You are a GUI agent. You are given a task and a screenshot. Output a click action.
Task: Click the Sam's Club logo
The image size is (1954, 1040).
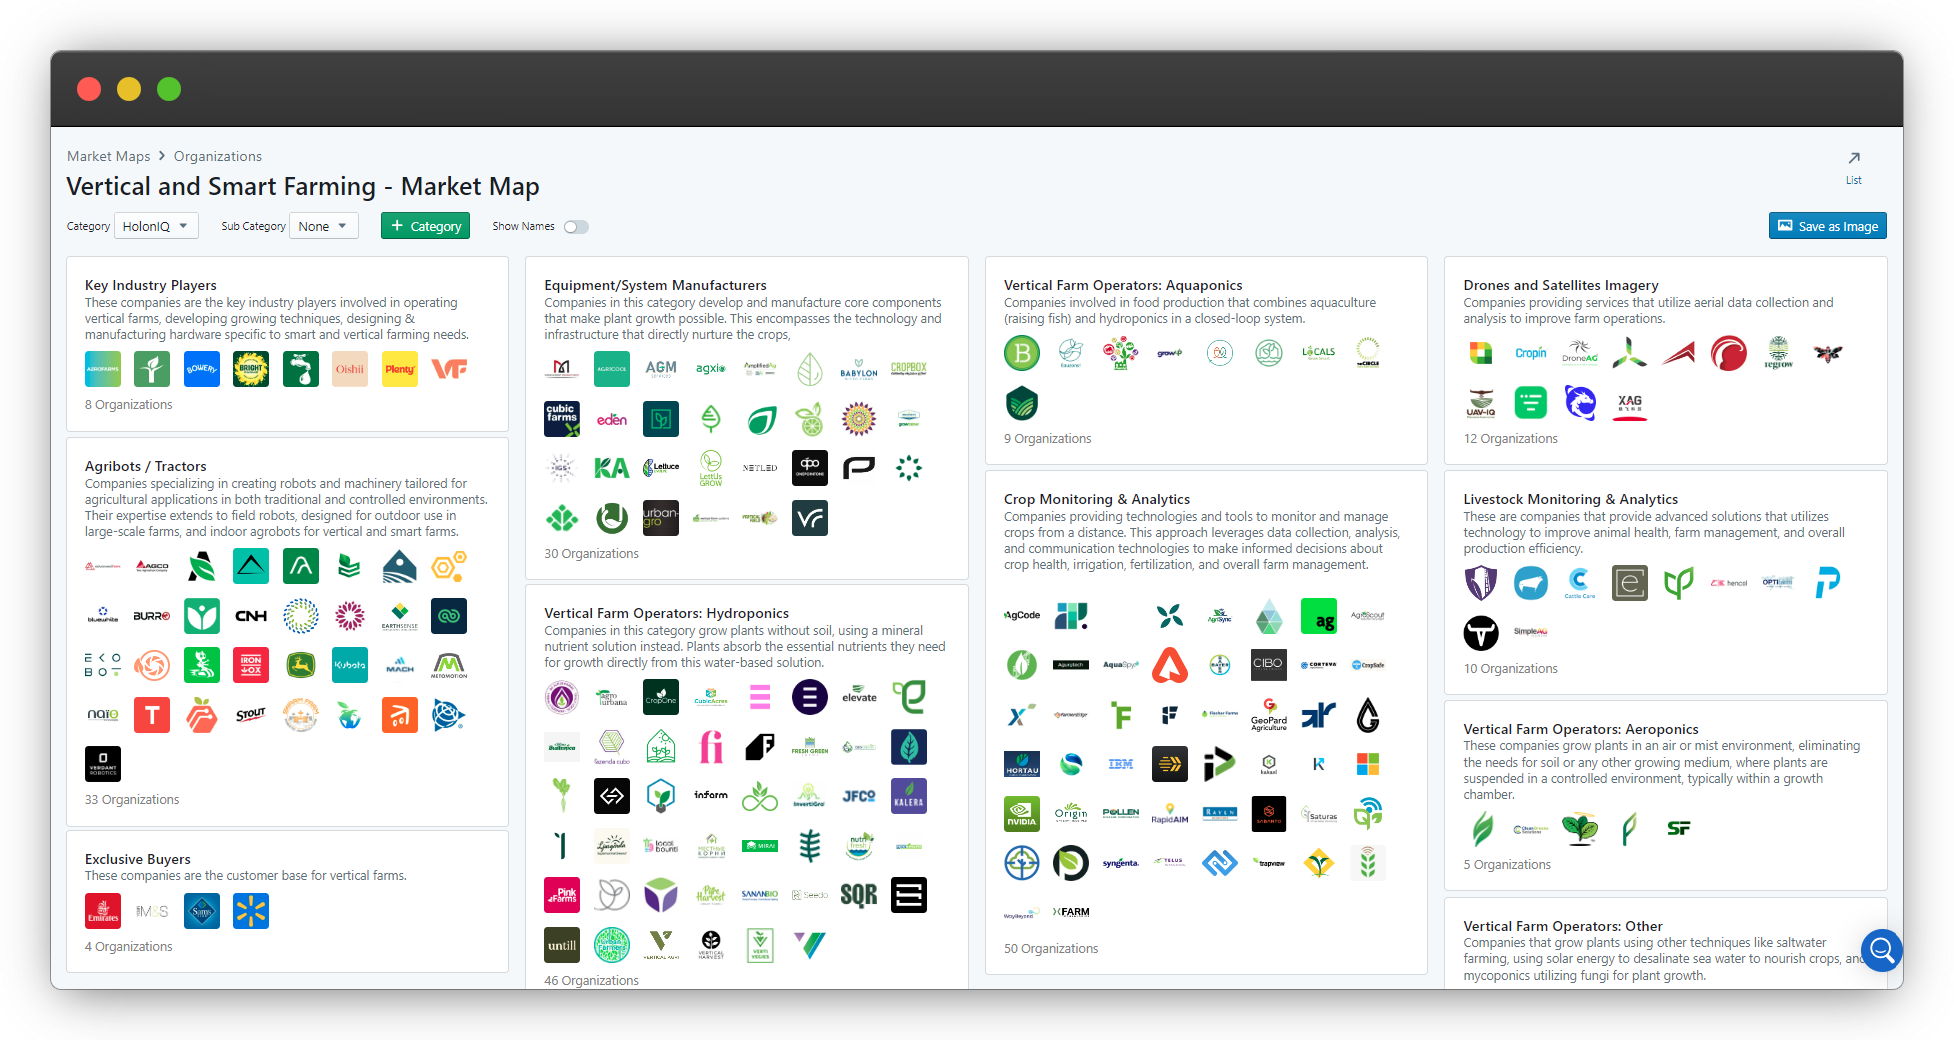click(x=202, y=911)
